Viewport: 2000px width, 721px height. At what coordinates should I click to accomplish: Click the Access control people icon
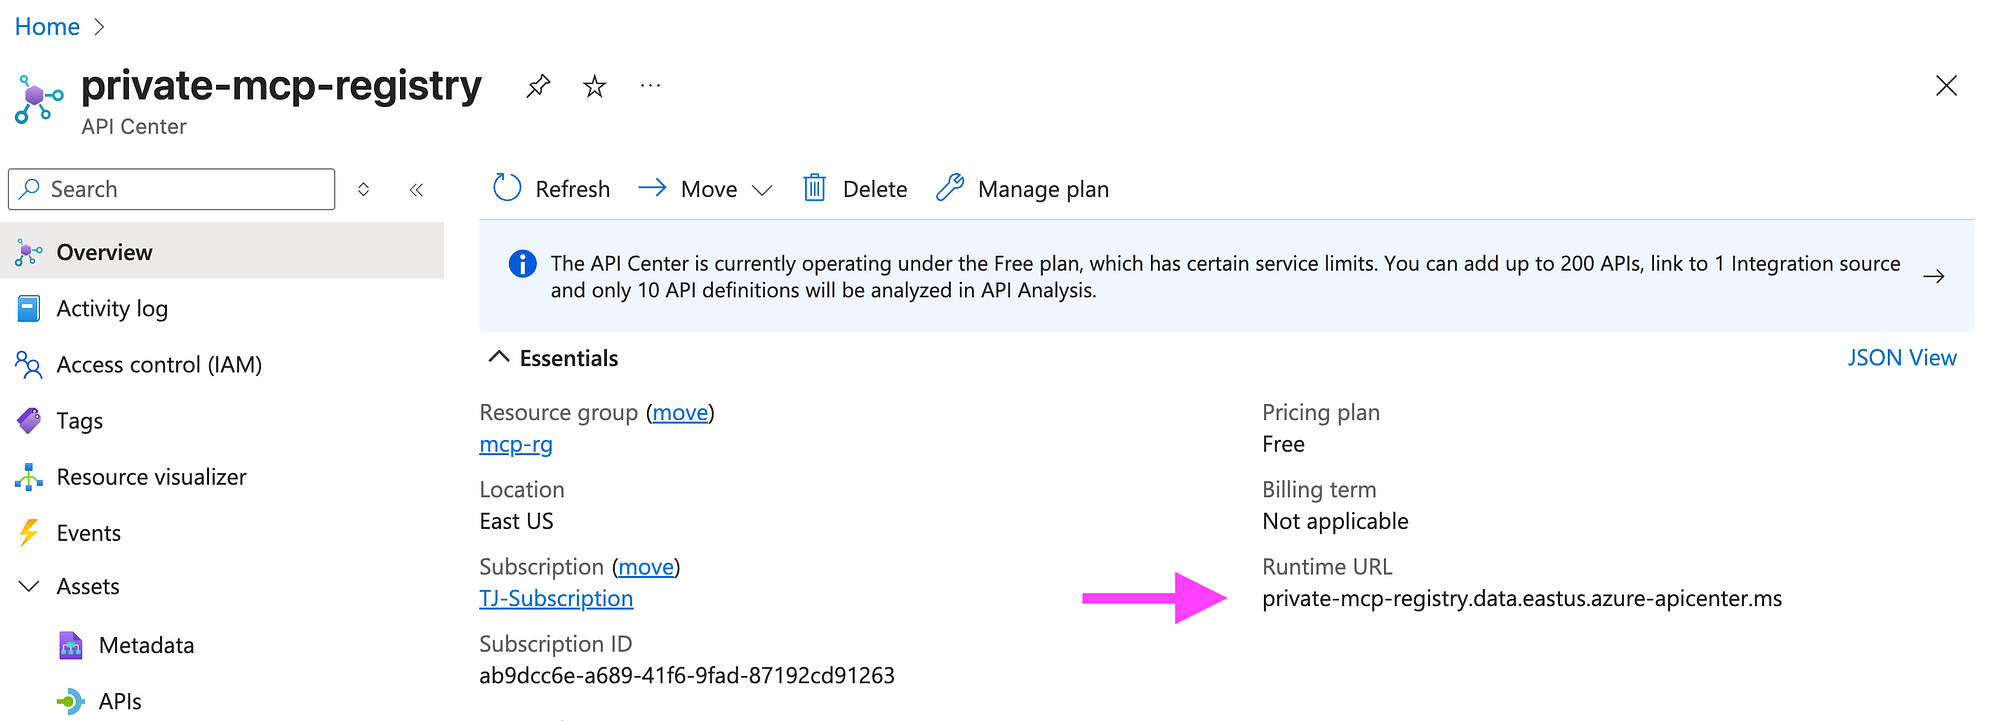click(x=29, y=365)
